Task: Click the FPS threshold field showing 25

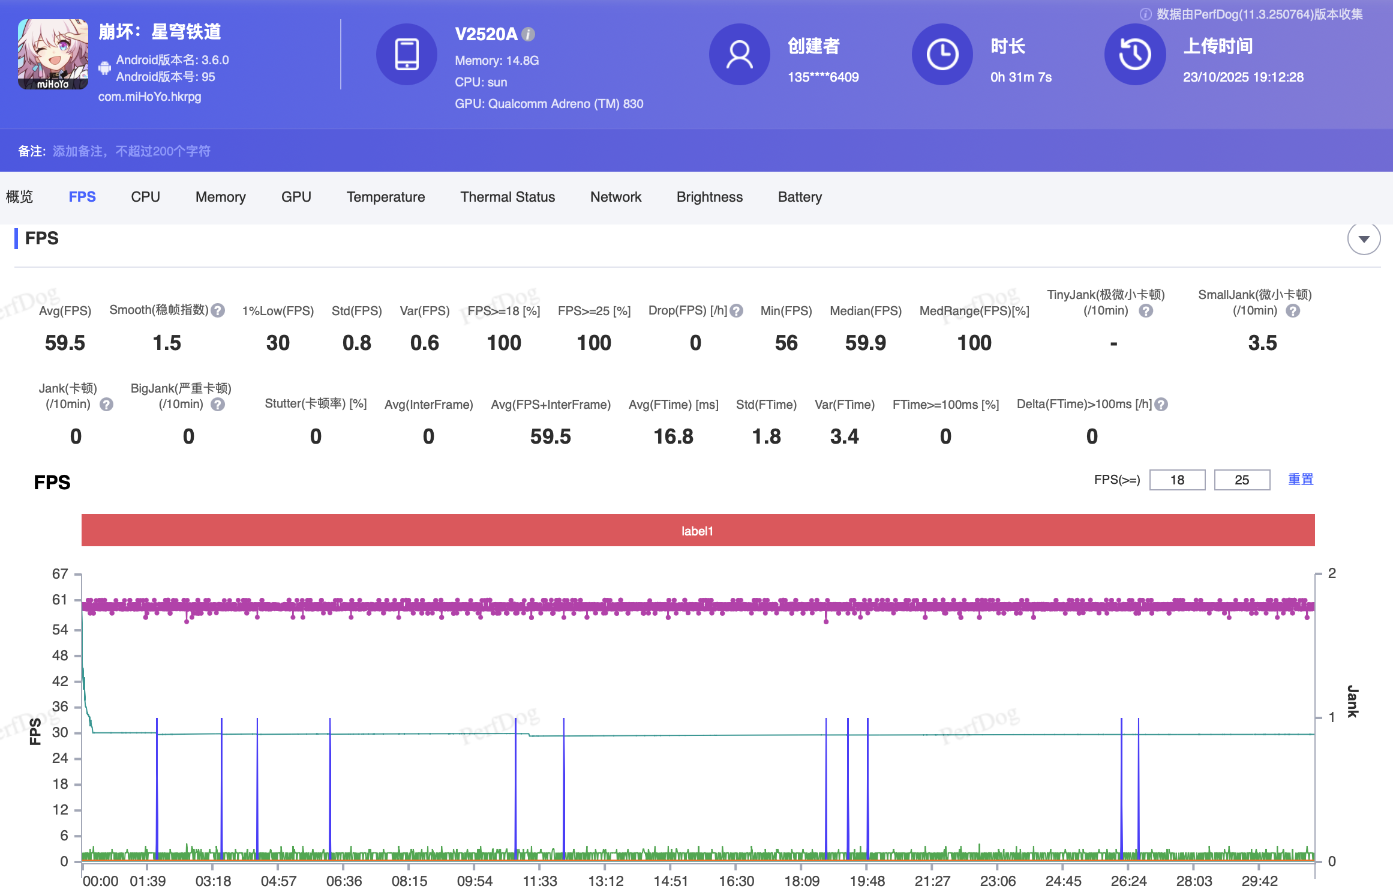Action: point(1241,480)
